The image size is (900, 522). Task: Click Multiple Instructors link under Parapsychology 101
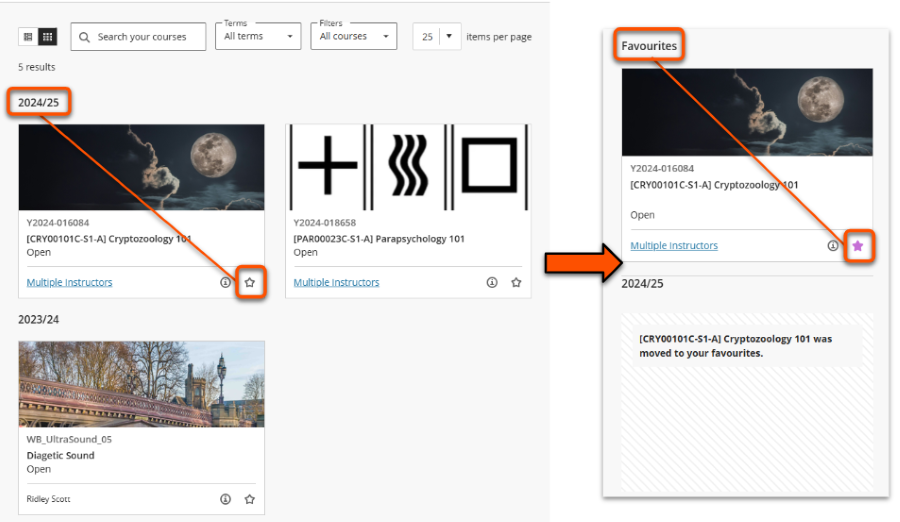336,283
